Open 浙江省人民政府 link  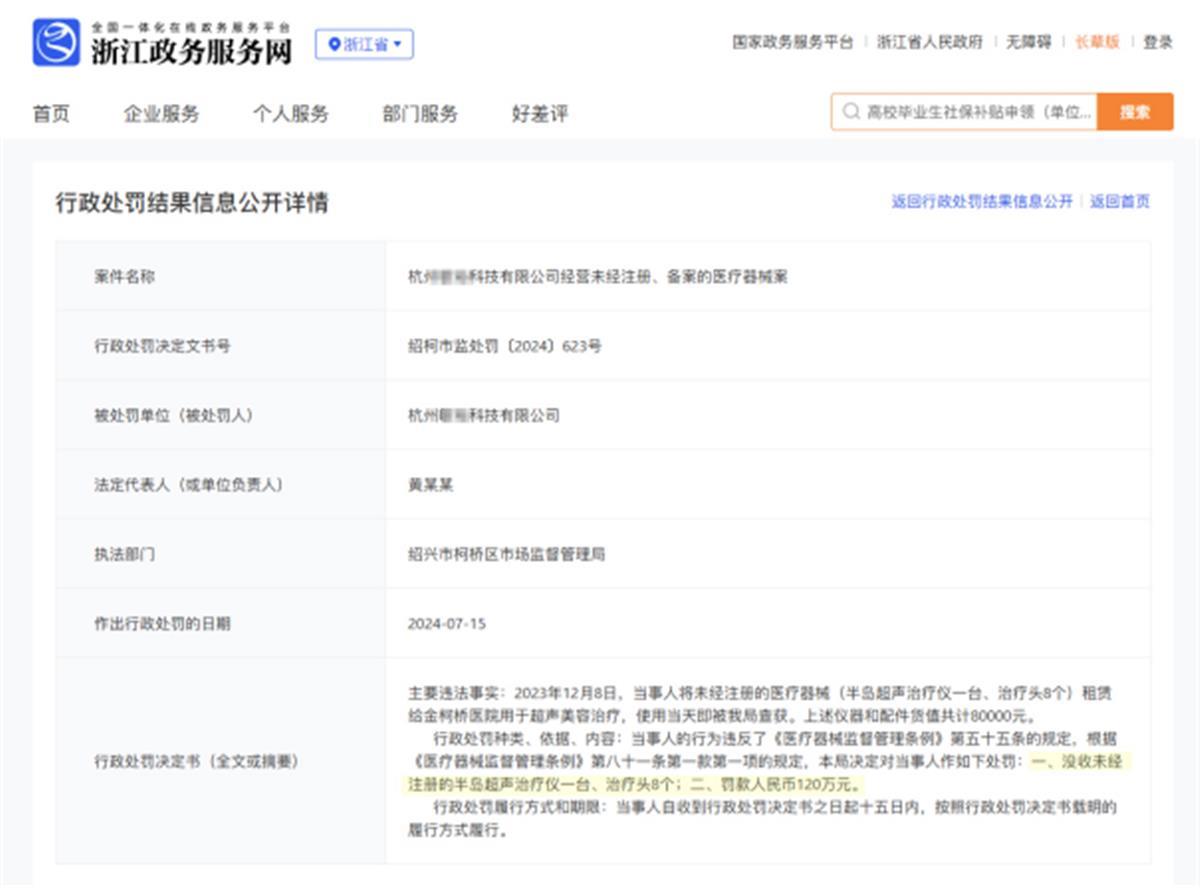(x=930, y=42)
